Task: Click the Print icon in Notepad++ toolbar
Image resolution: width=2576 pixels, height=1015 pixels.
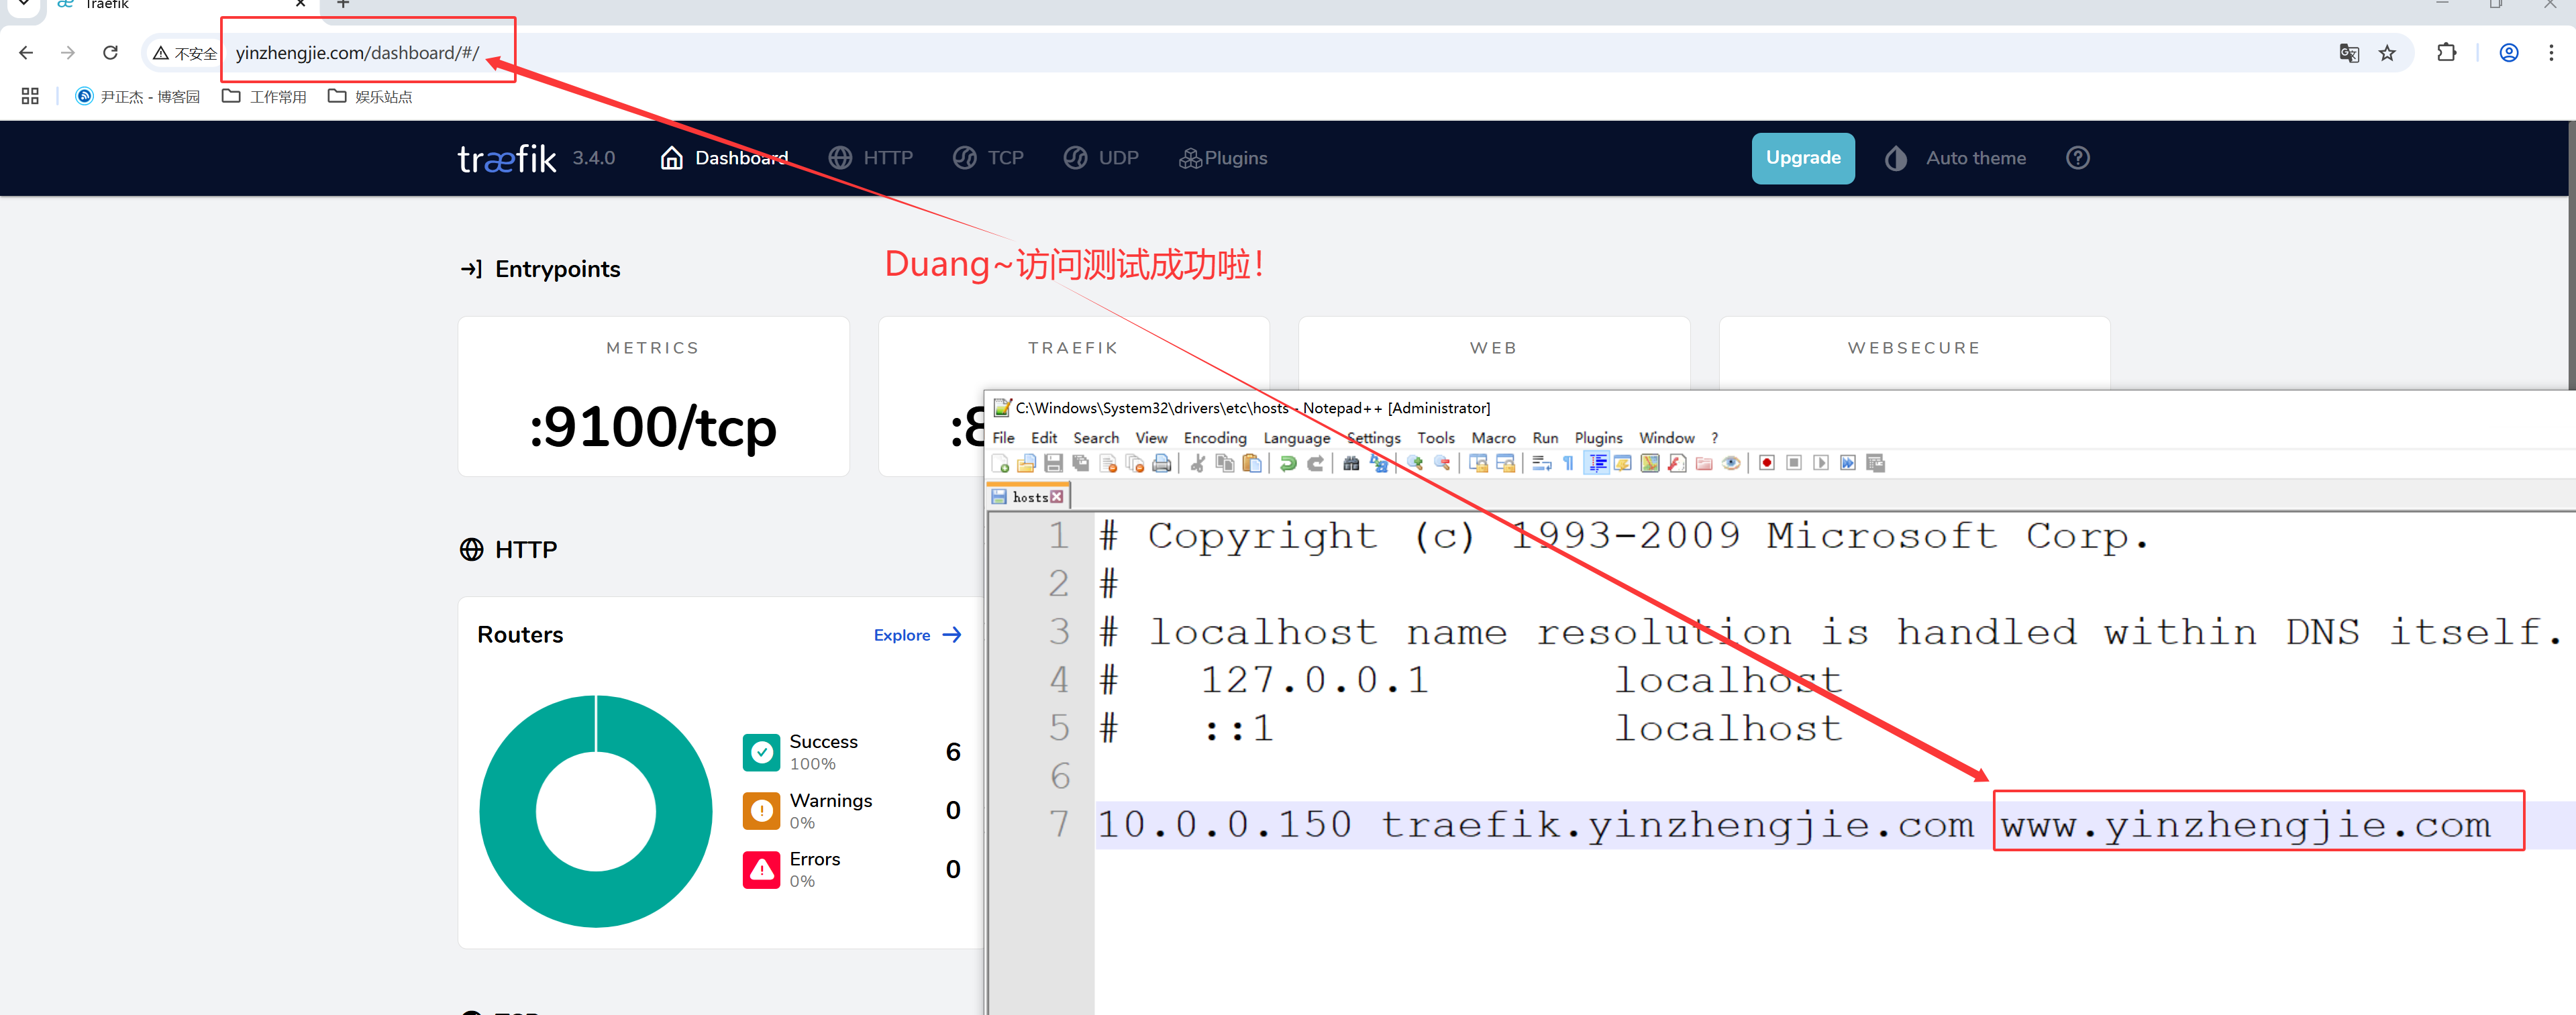Action: (1161, 463)
